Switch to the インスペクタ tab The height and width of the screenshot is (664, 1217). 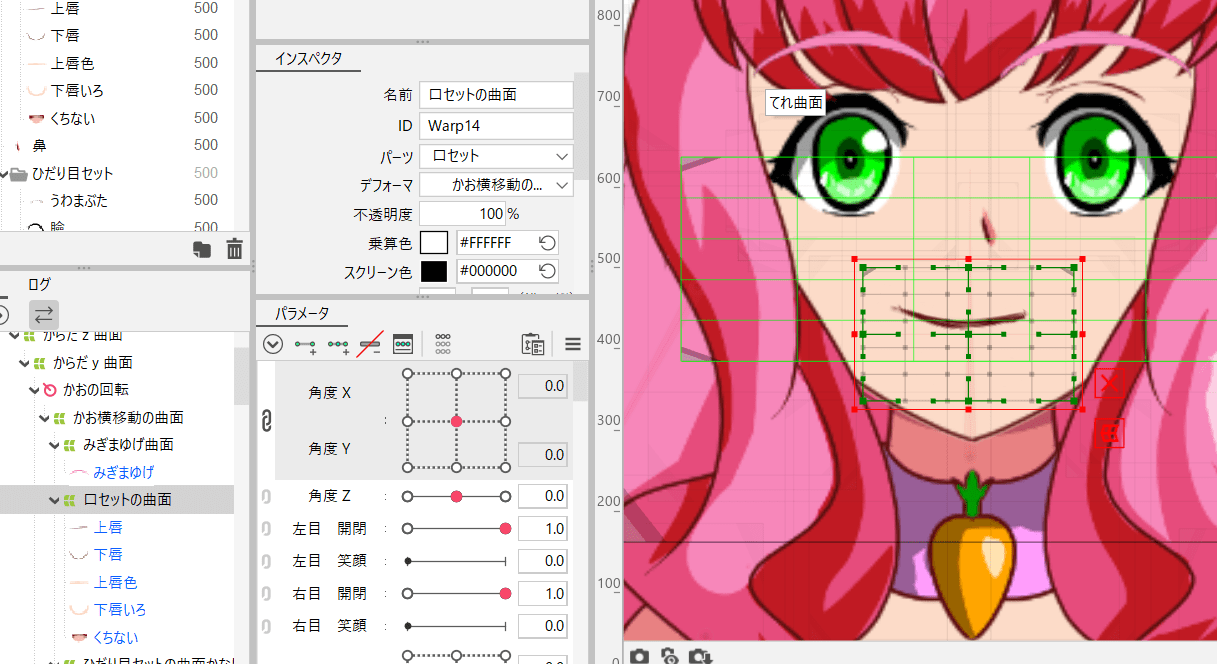click(308, 58)
